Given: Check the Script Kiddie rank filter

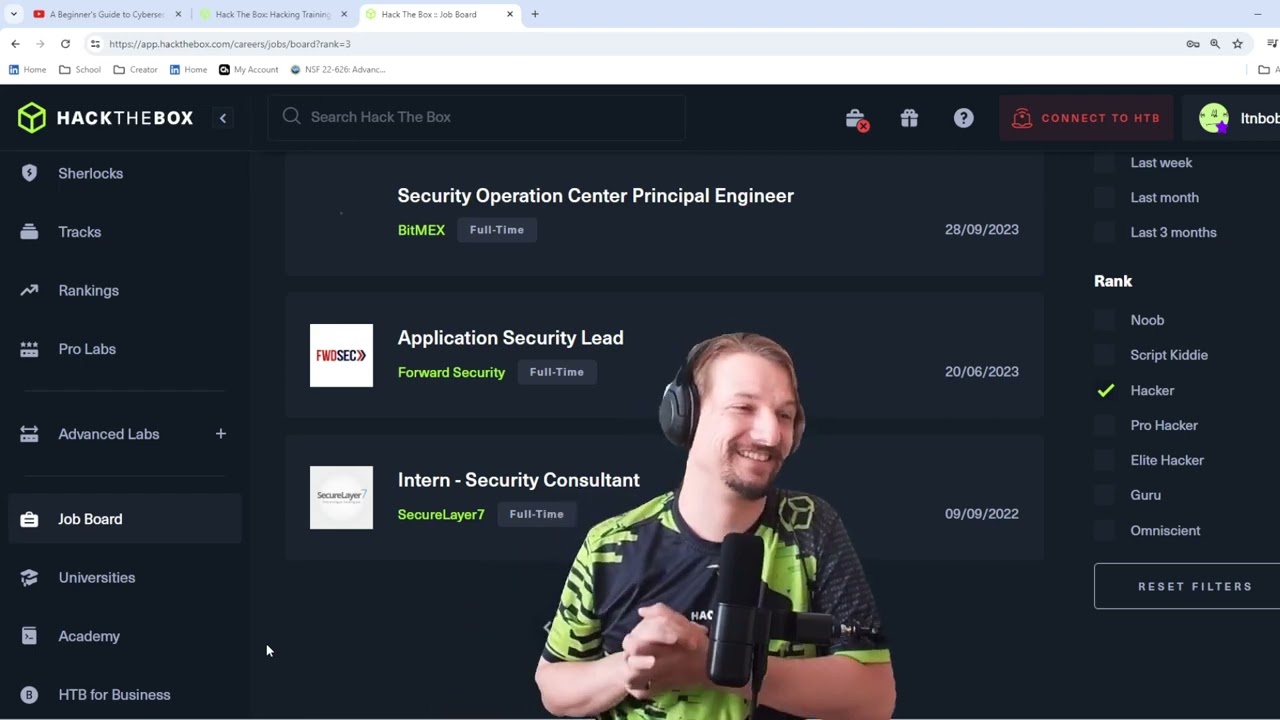Looking at the screenshot, I should [x=1104, y=355].
